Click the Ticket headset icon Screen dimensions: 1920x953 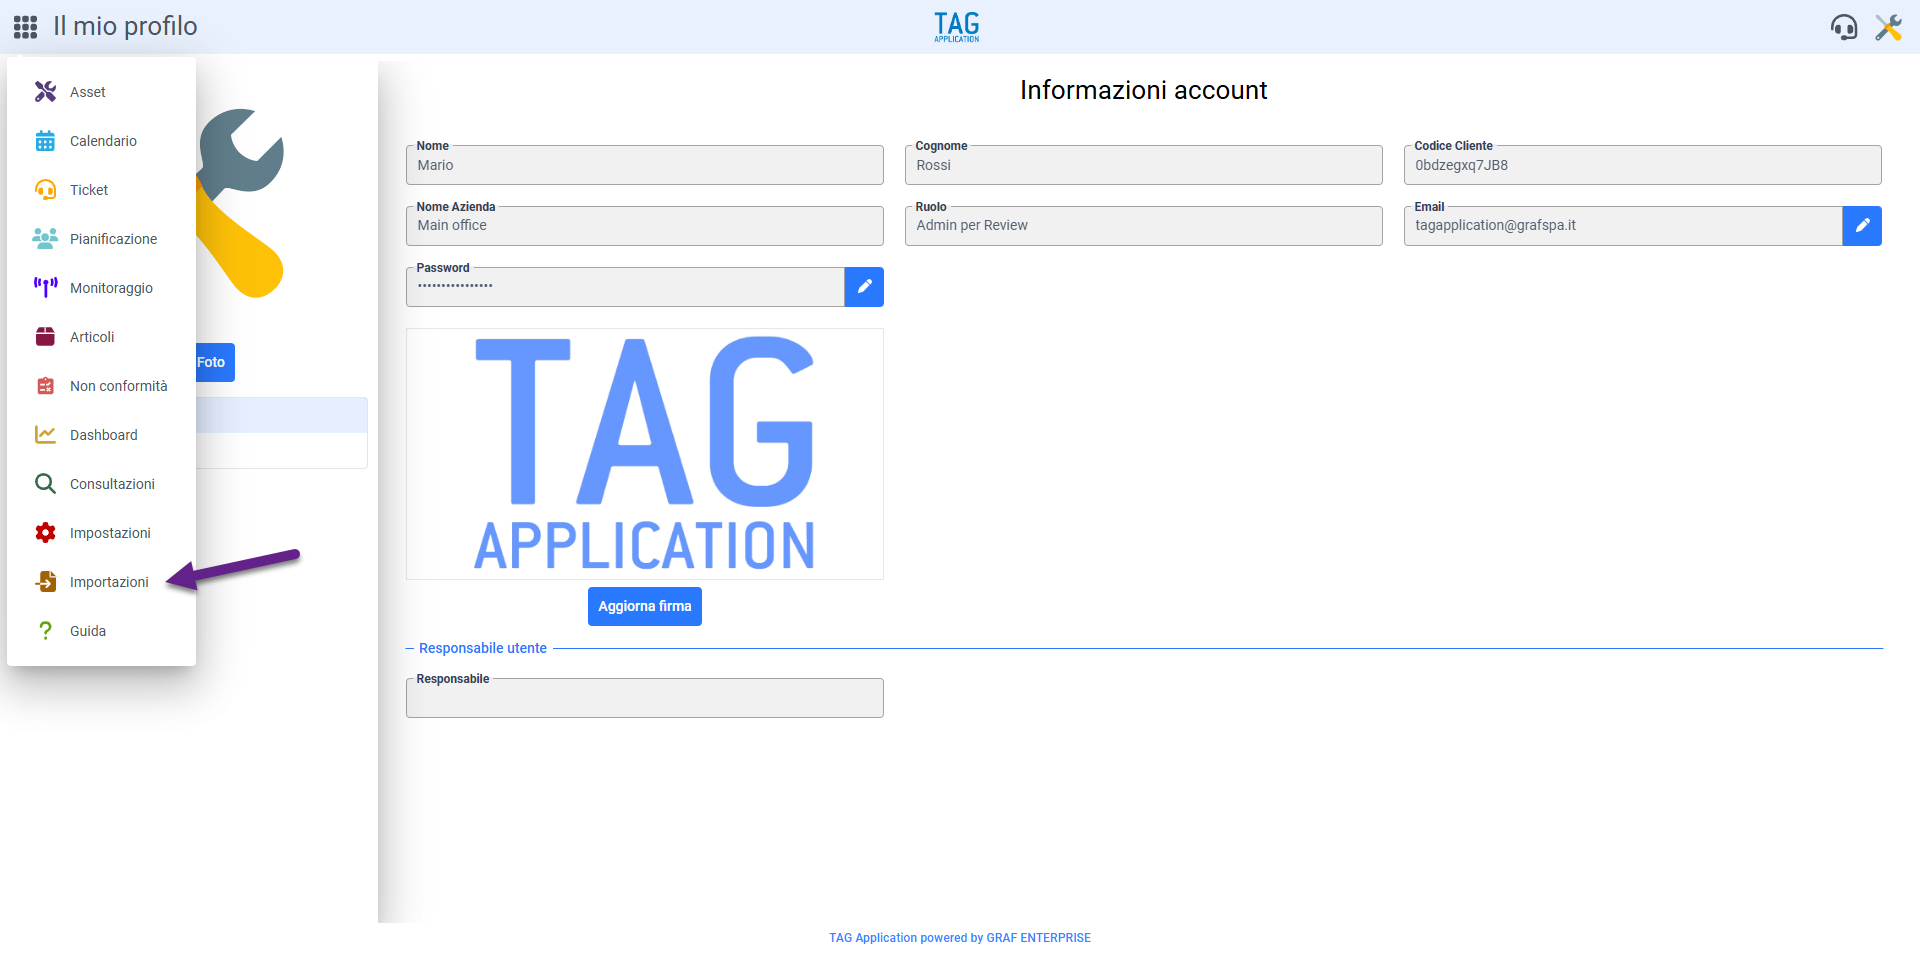pos(45,190)
